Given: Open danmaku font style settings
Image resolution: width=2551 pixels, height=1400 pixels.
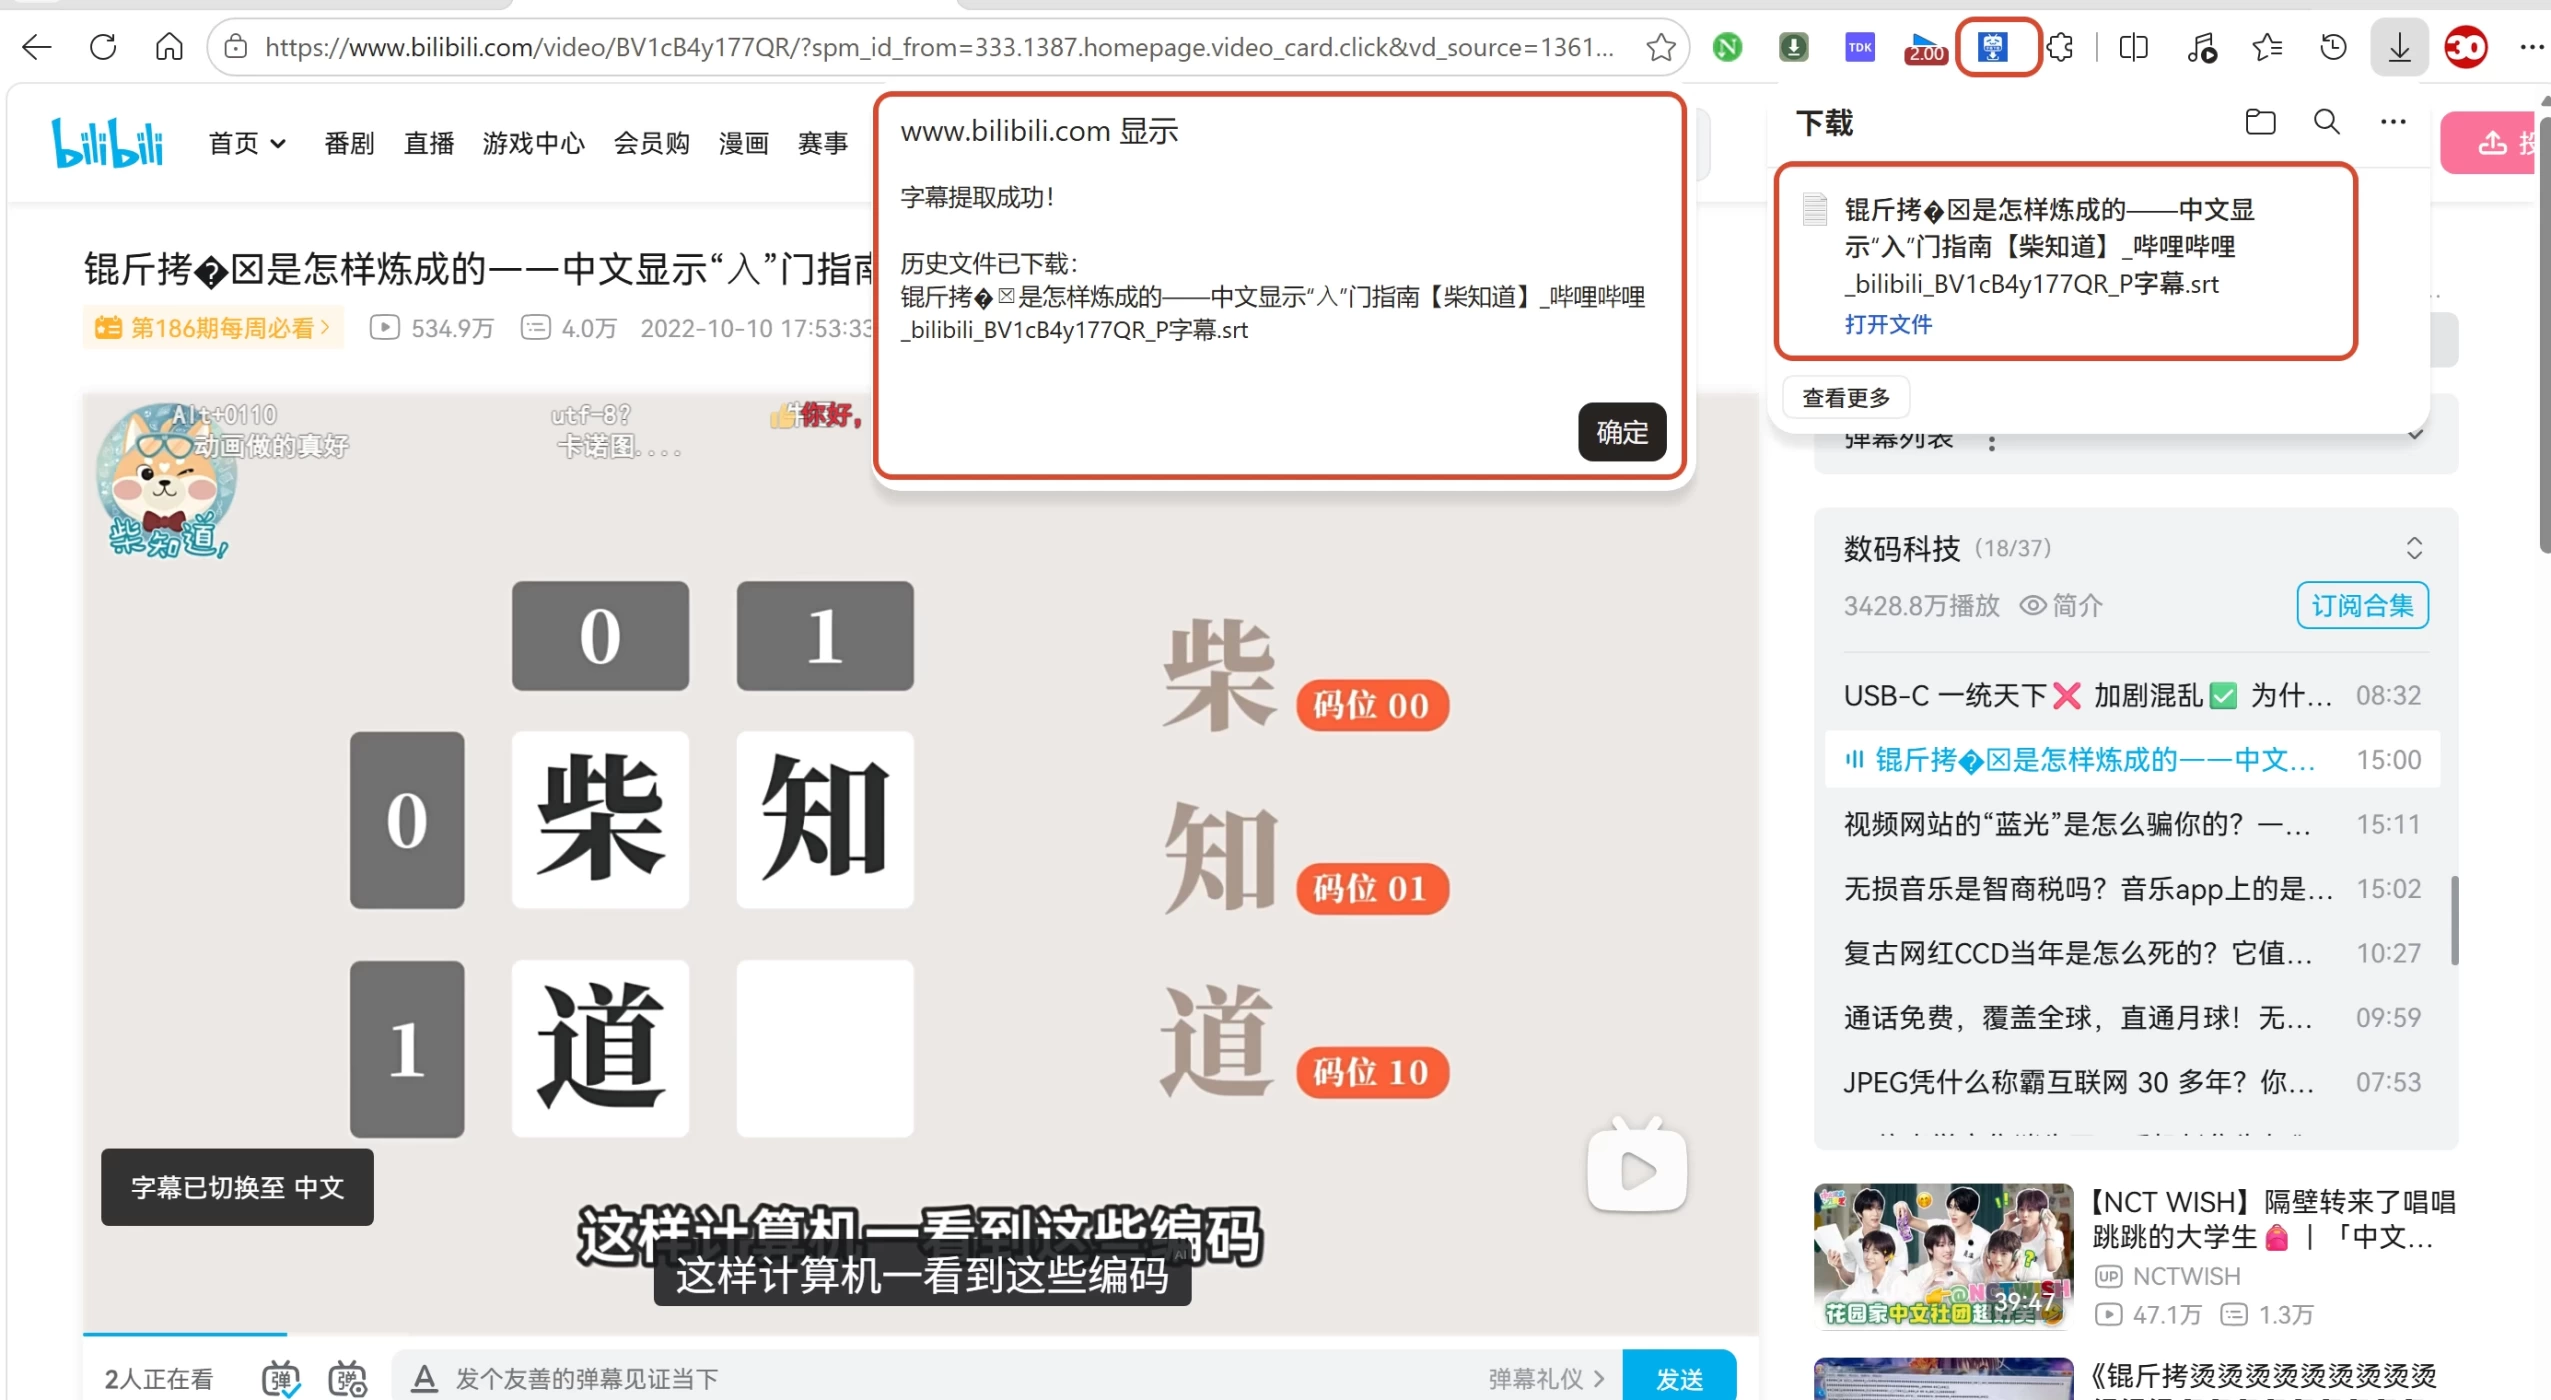Looking at the screenshot, I should pos(424,1379).
